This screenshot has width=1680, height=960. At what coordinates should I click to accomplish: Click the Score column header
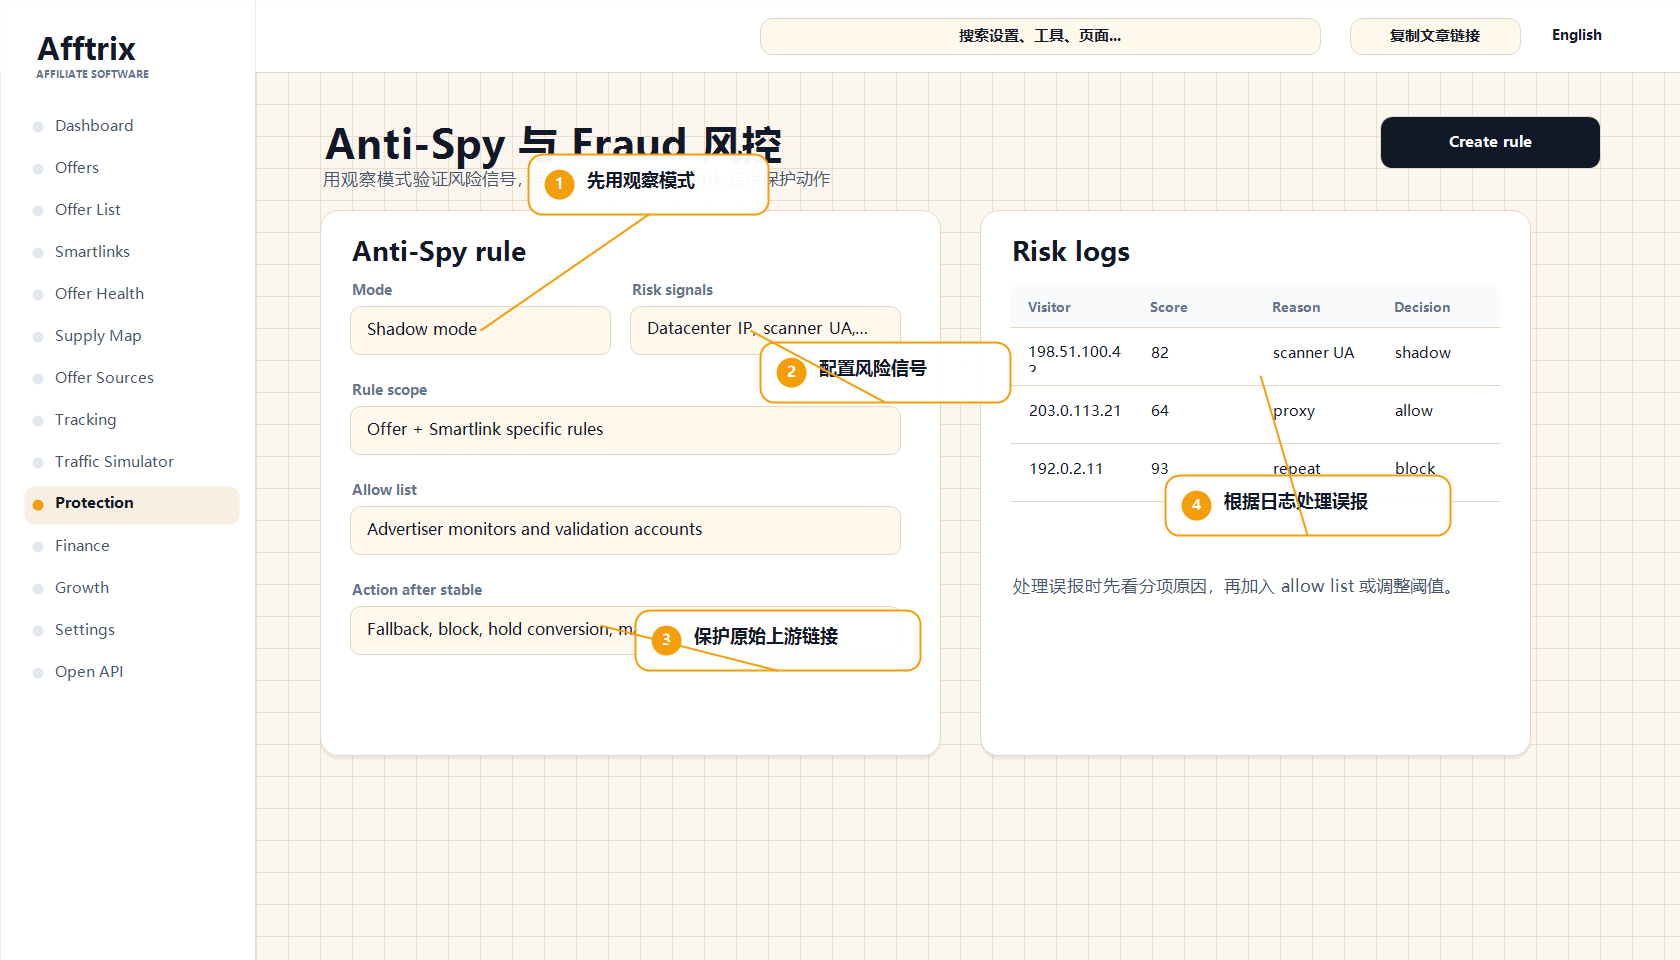coord(1168,307)
